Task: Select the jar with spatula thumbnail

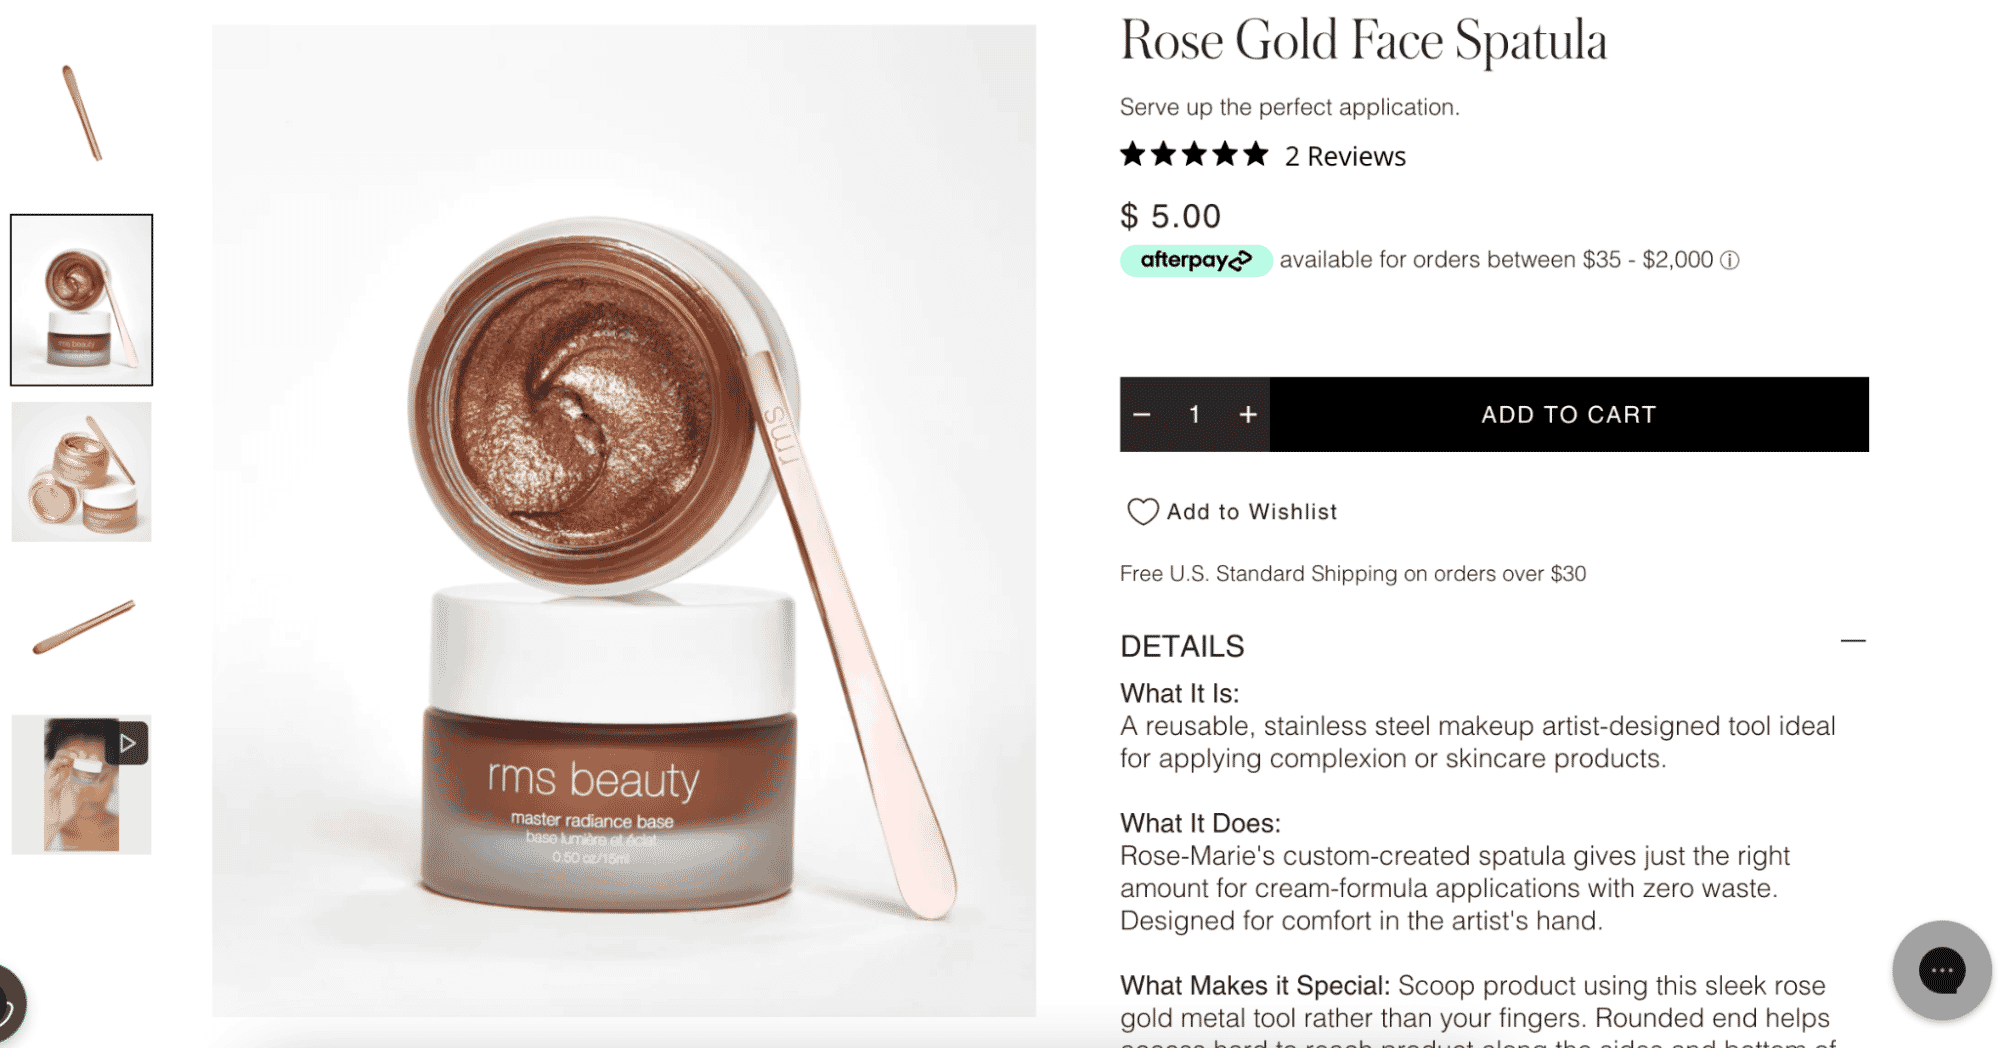Action: pos(82,300)
